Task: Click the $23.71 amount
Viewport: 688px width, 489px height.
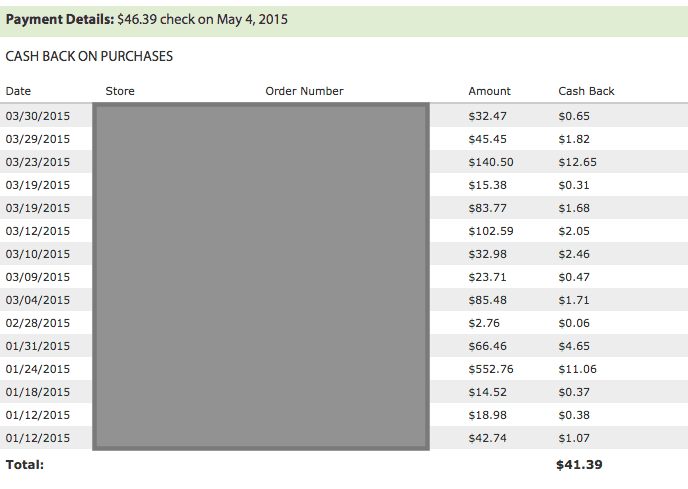Action: 487,277
